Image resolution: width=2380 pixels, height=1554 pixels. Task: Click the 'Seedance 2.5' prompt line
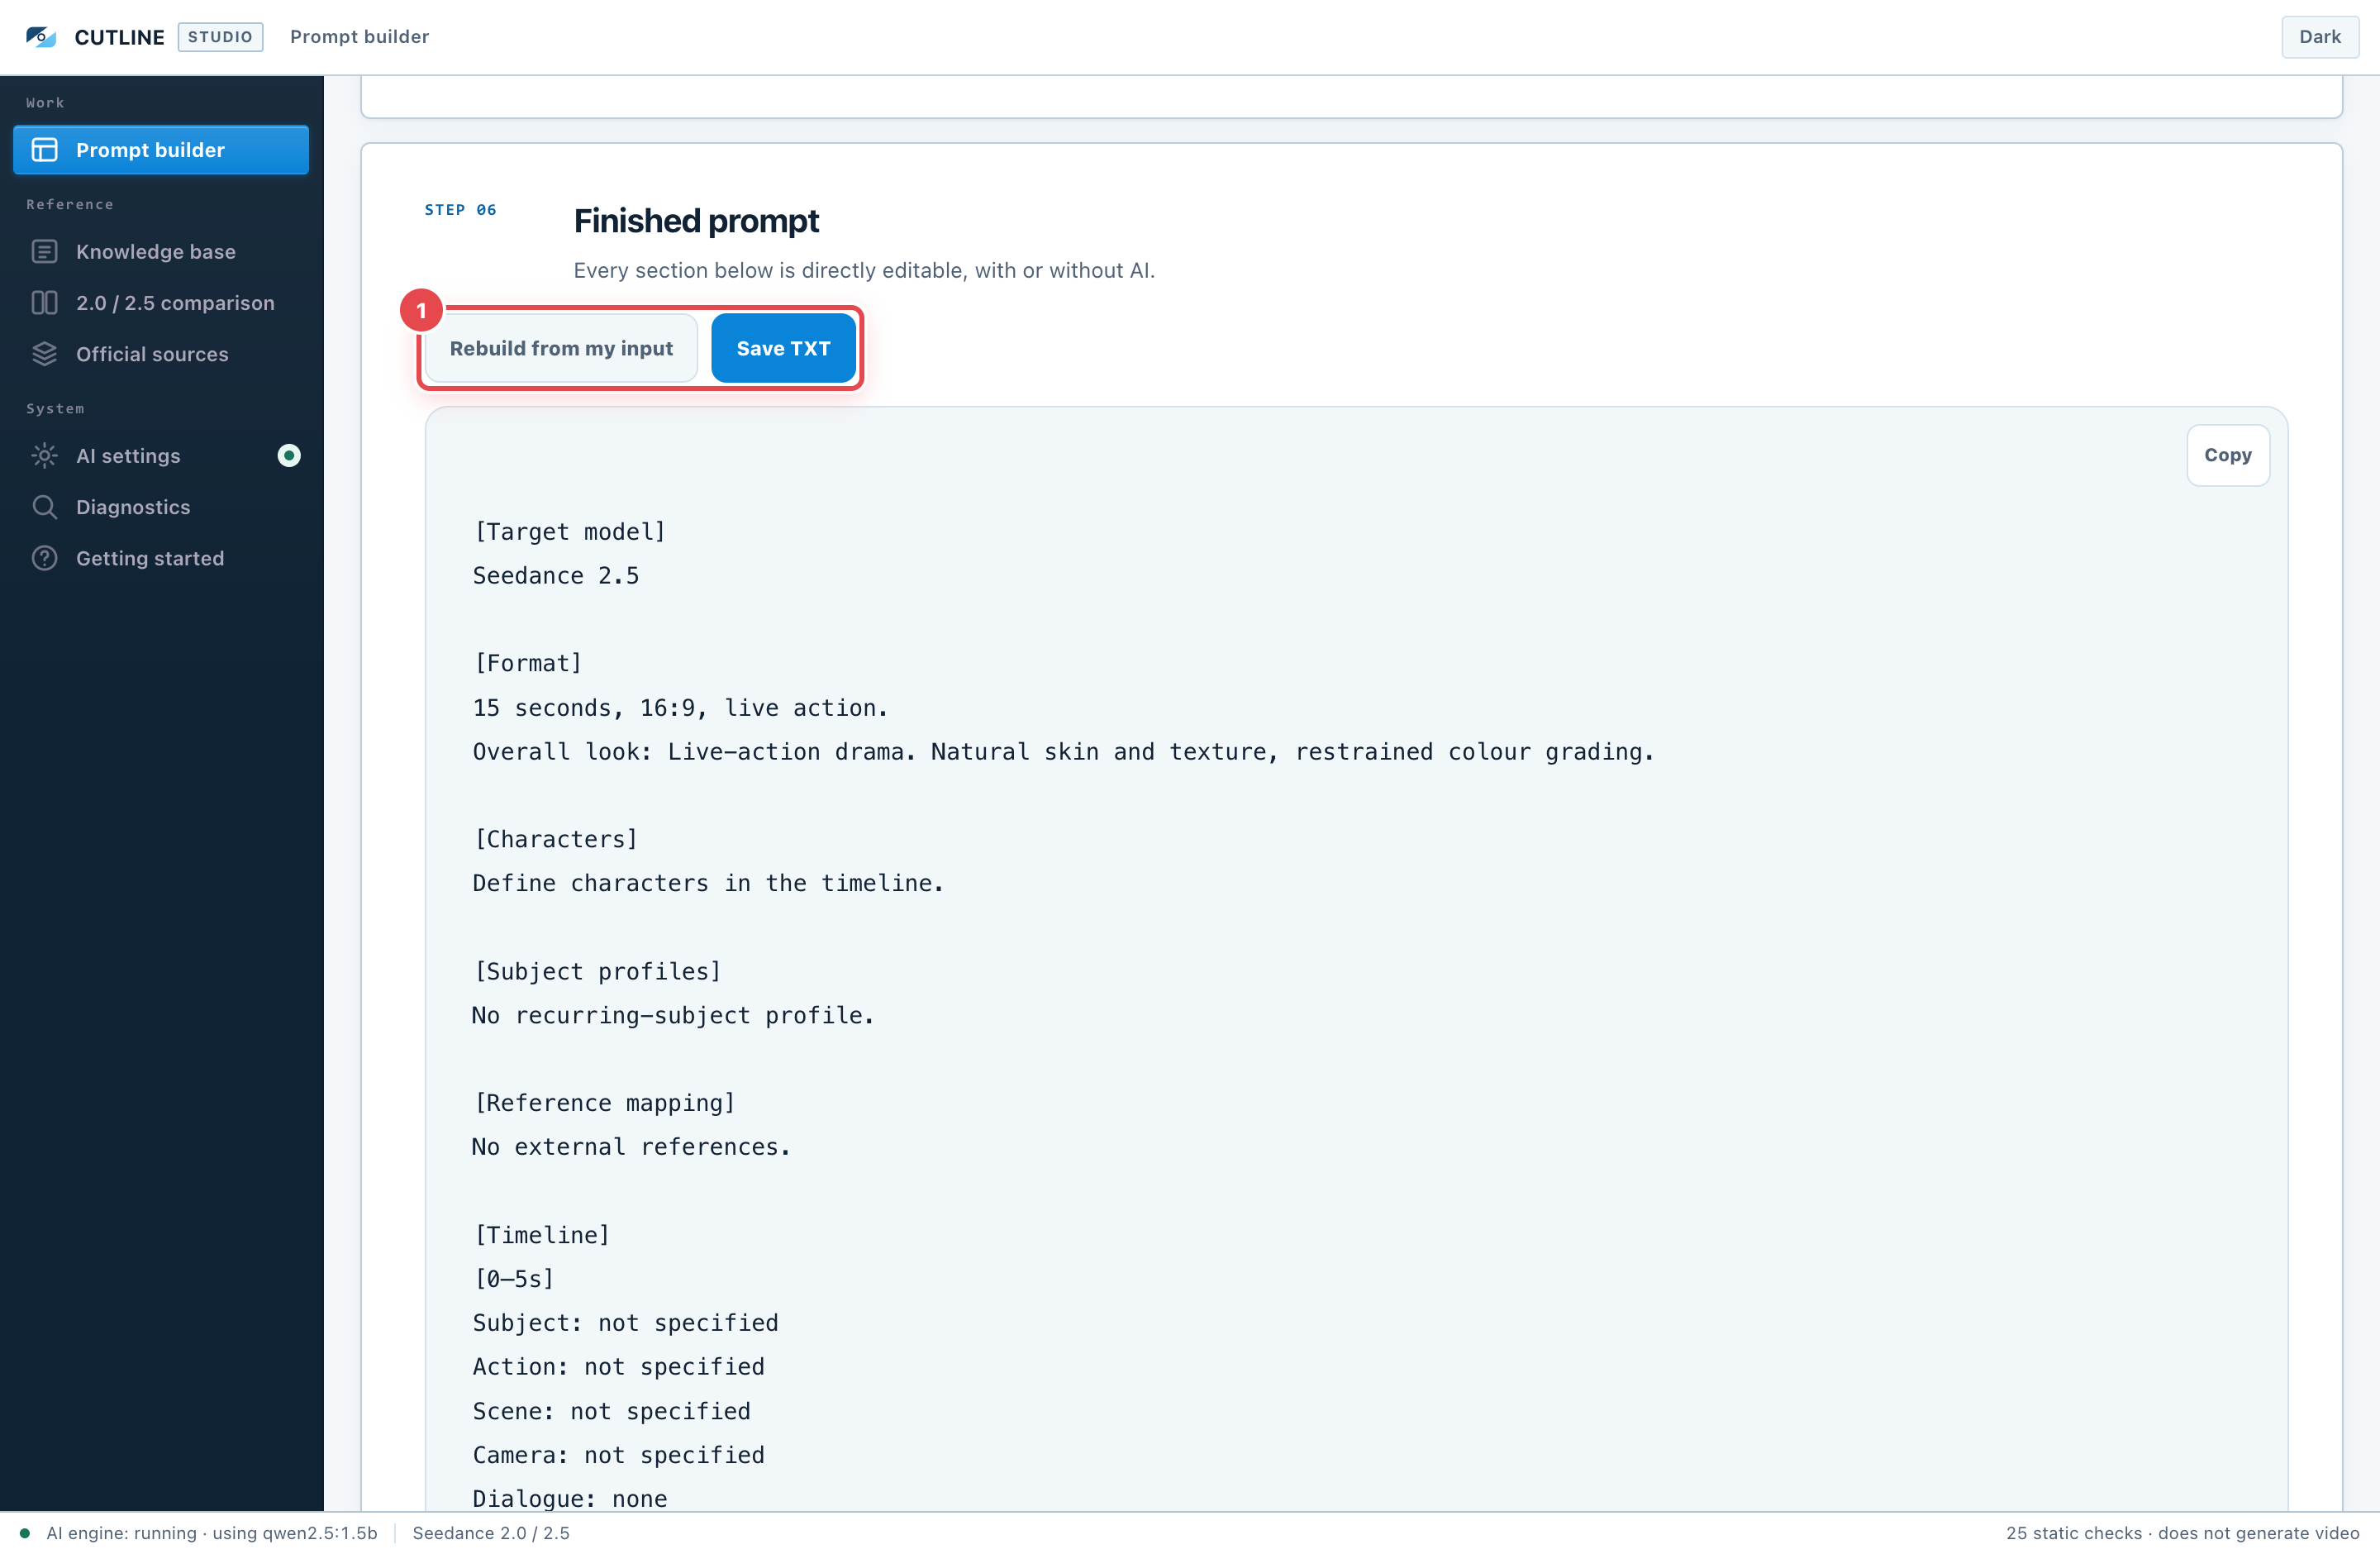[555, 576]
